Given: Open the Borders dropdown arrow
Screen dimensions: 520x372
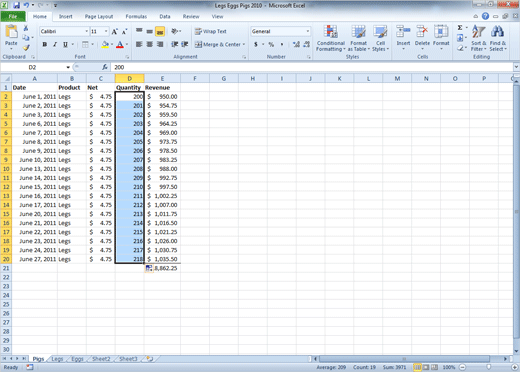Looking at the screenshot, I should (92, 44).
